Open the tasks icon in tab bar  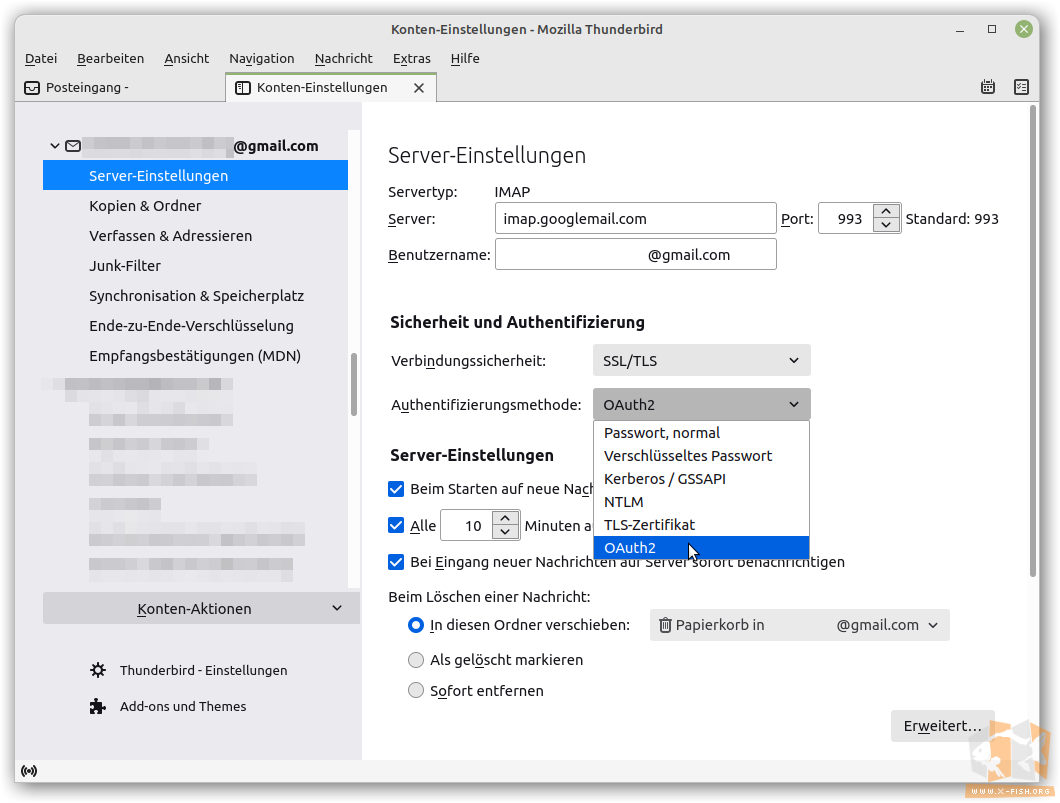[x=1021, y=87]
